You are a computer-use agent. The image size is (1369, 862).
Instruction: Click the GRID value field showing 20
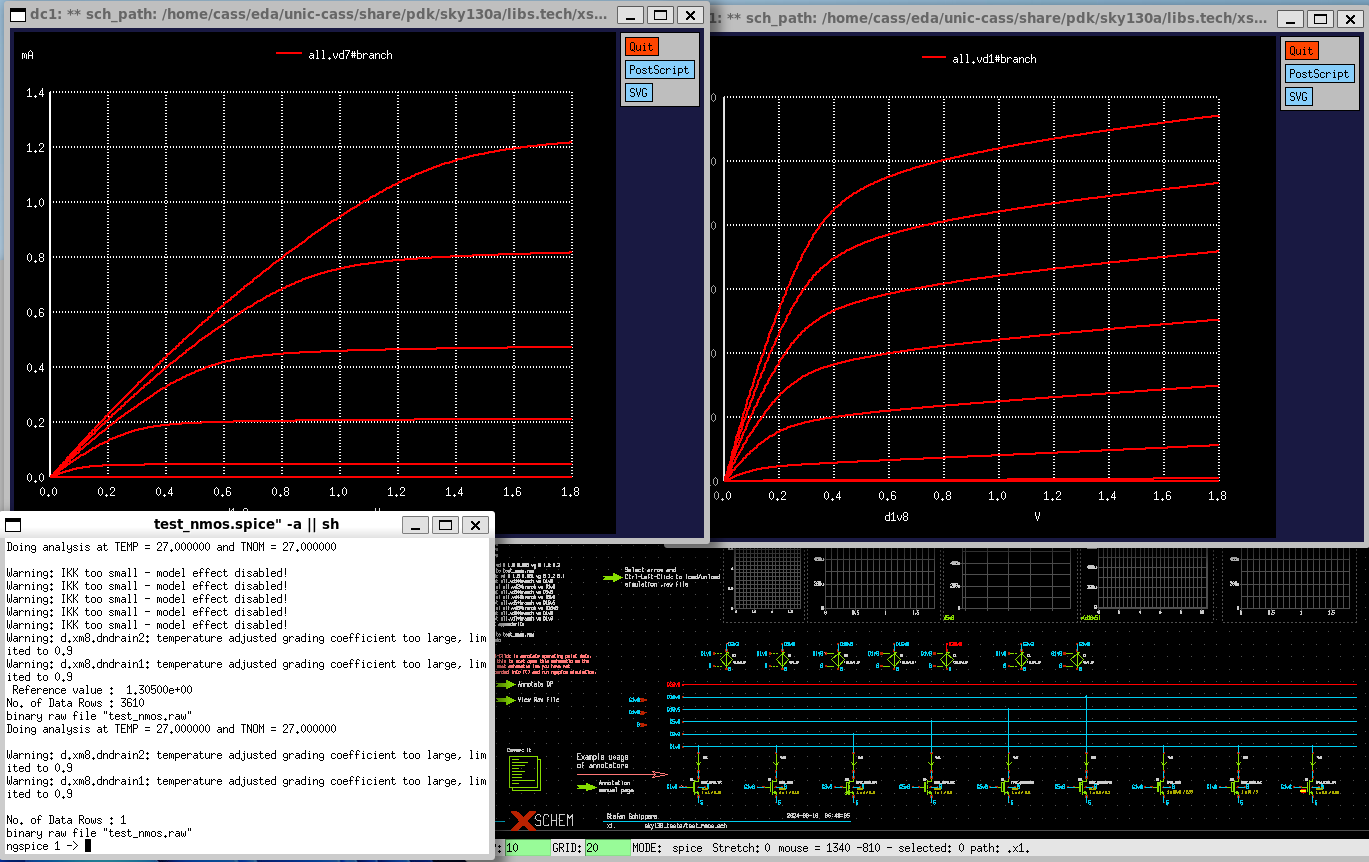(607, 848)
